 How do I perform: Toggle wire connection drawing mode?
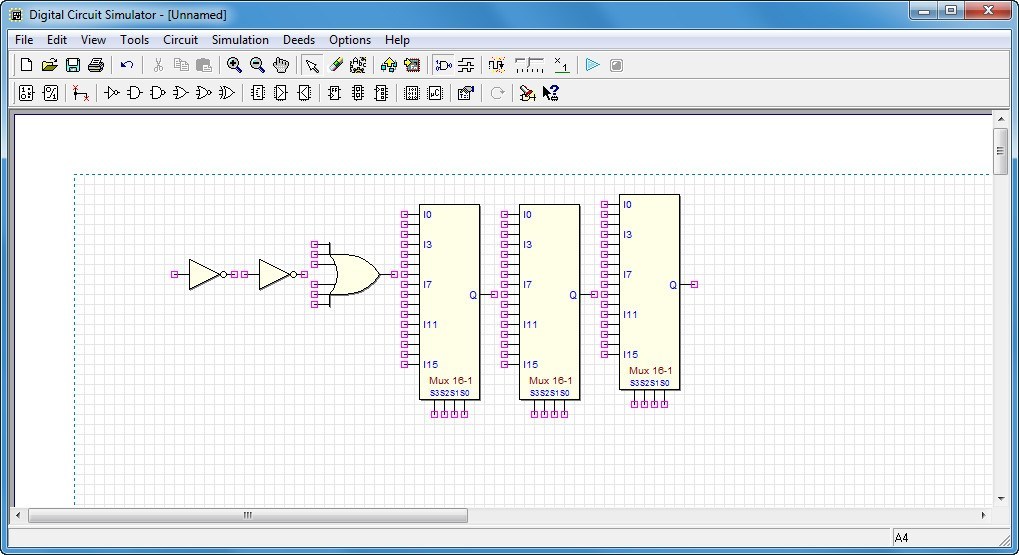click(x=467, y=65)
